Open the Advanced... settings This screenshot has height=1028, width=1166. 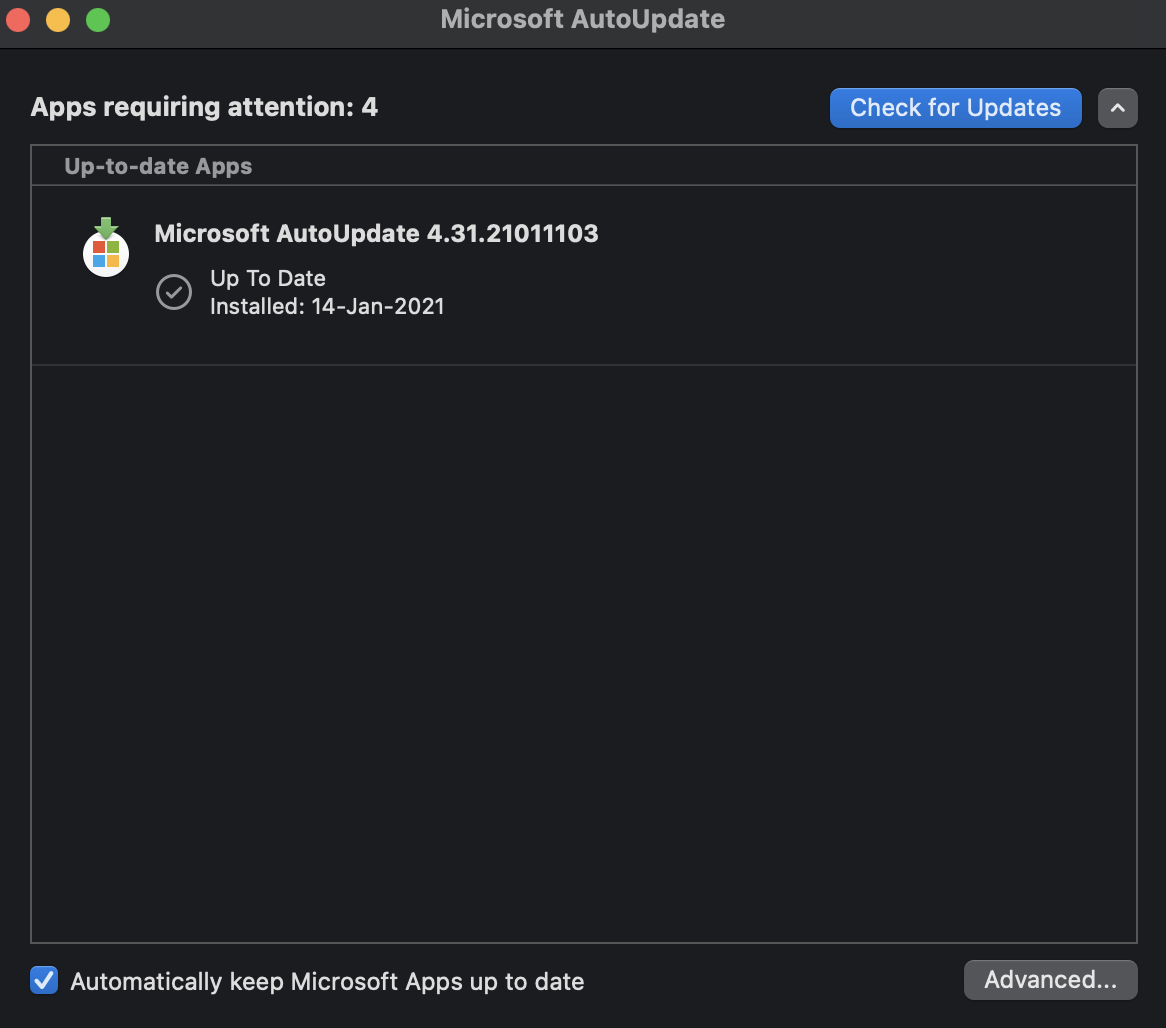coord(1051,980)
